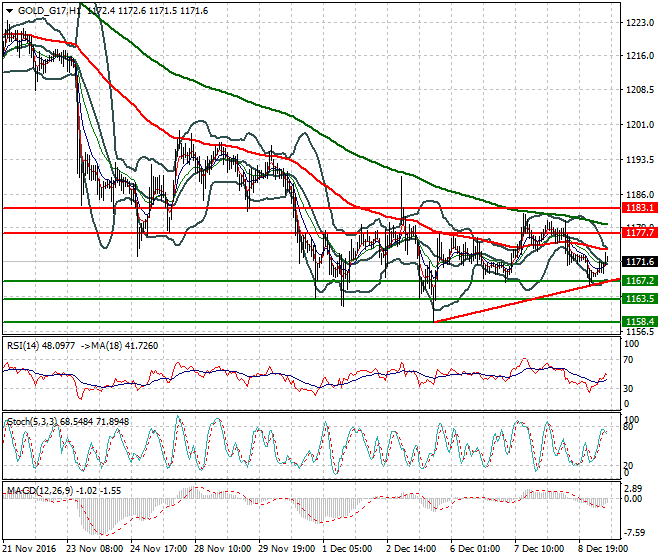660x560 pixels.
Task: Click the RSI(14) 48.0977 indicator label
Action: (41, 346)
